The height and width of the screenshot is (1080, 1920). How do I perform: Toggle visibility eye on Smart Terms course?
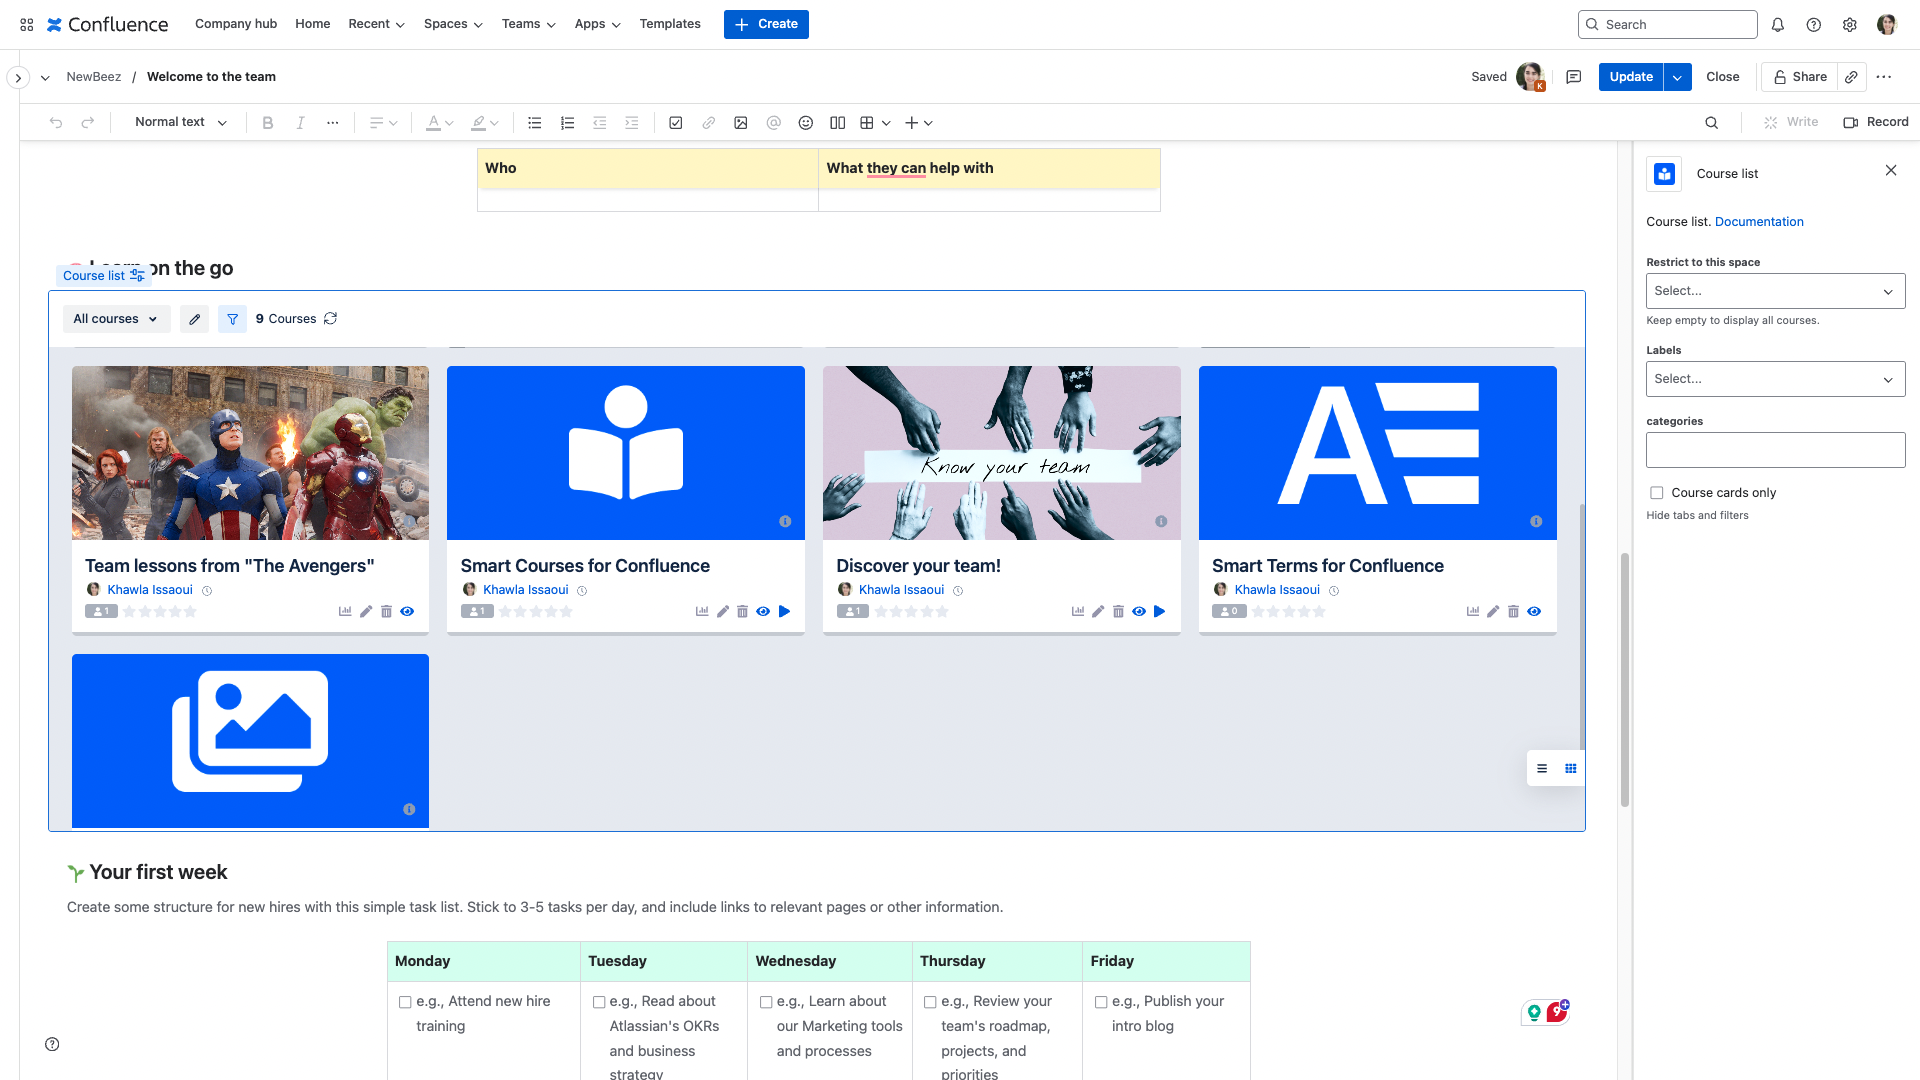1534,612
